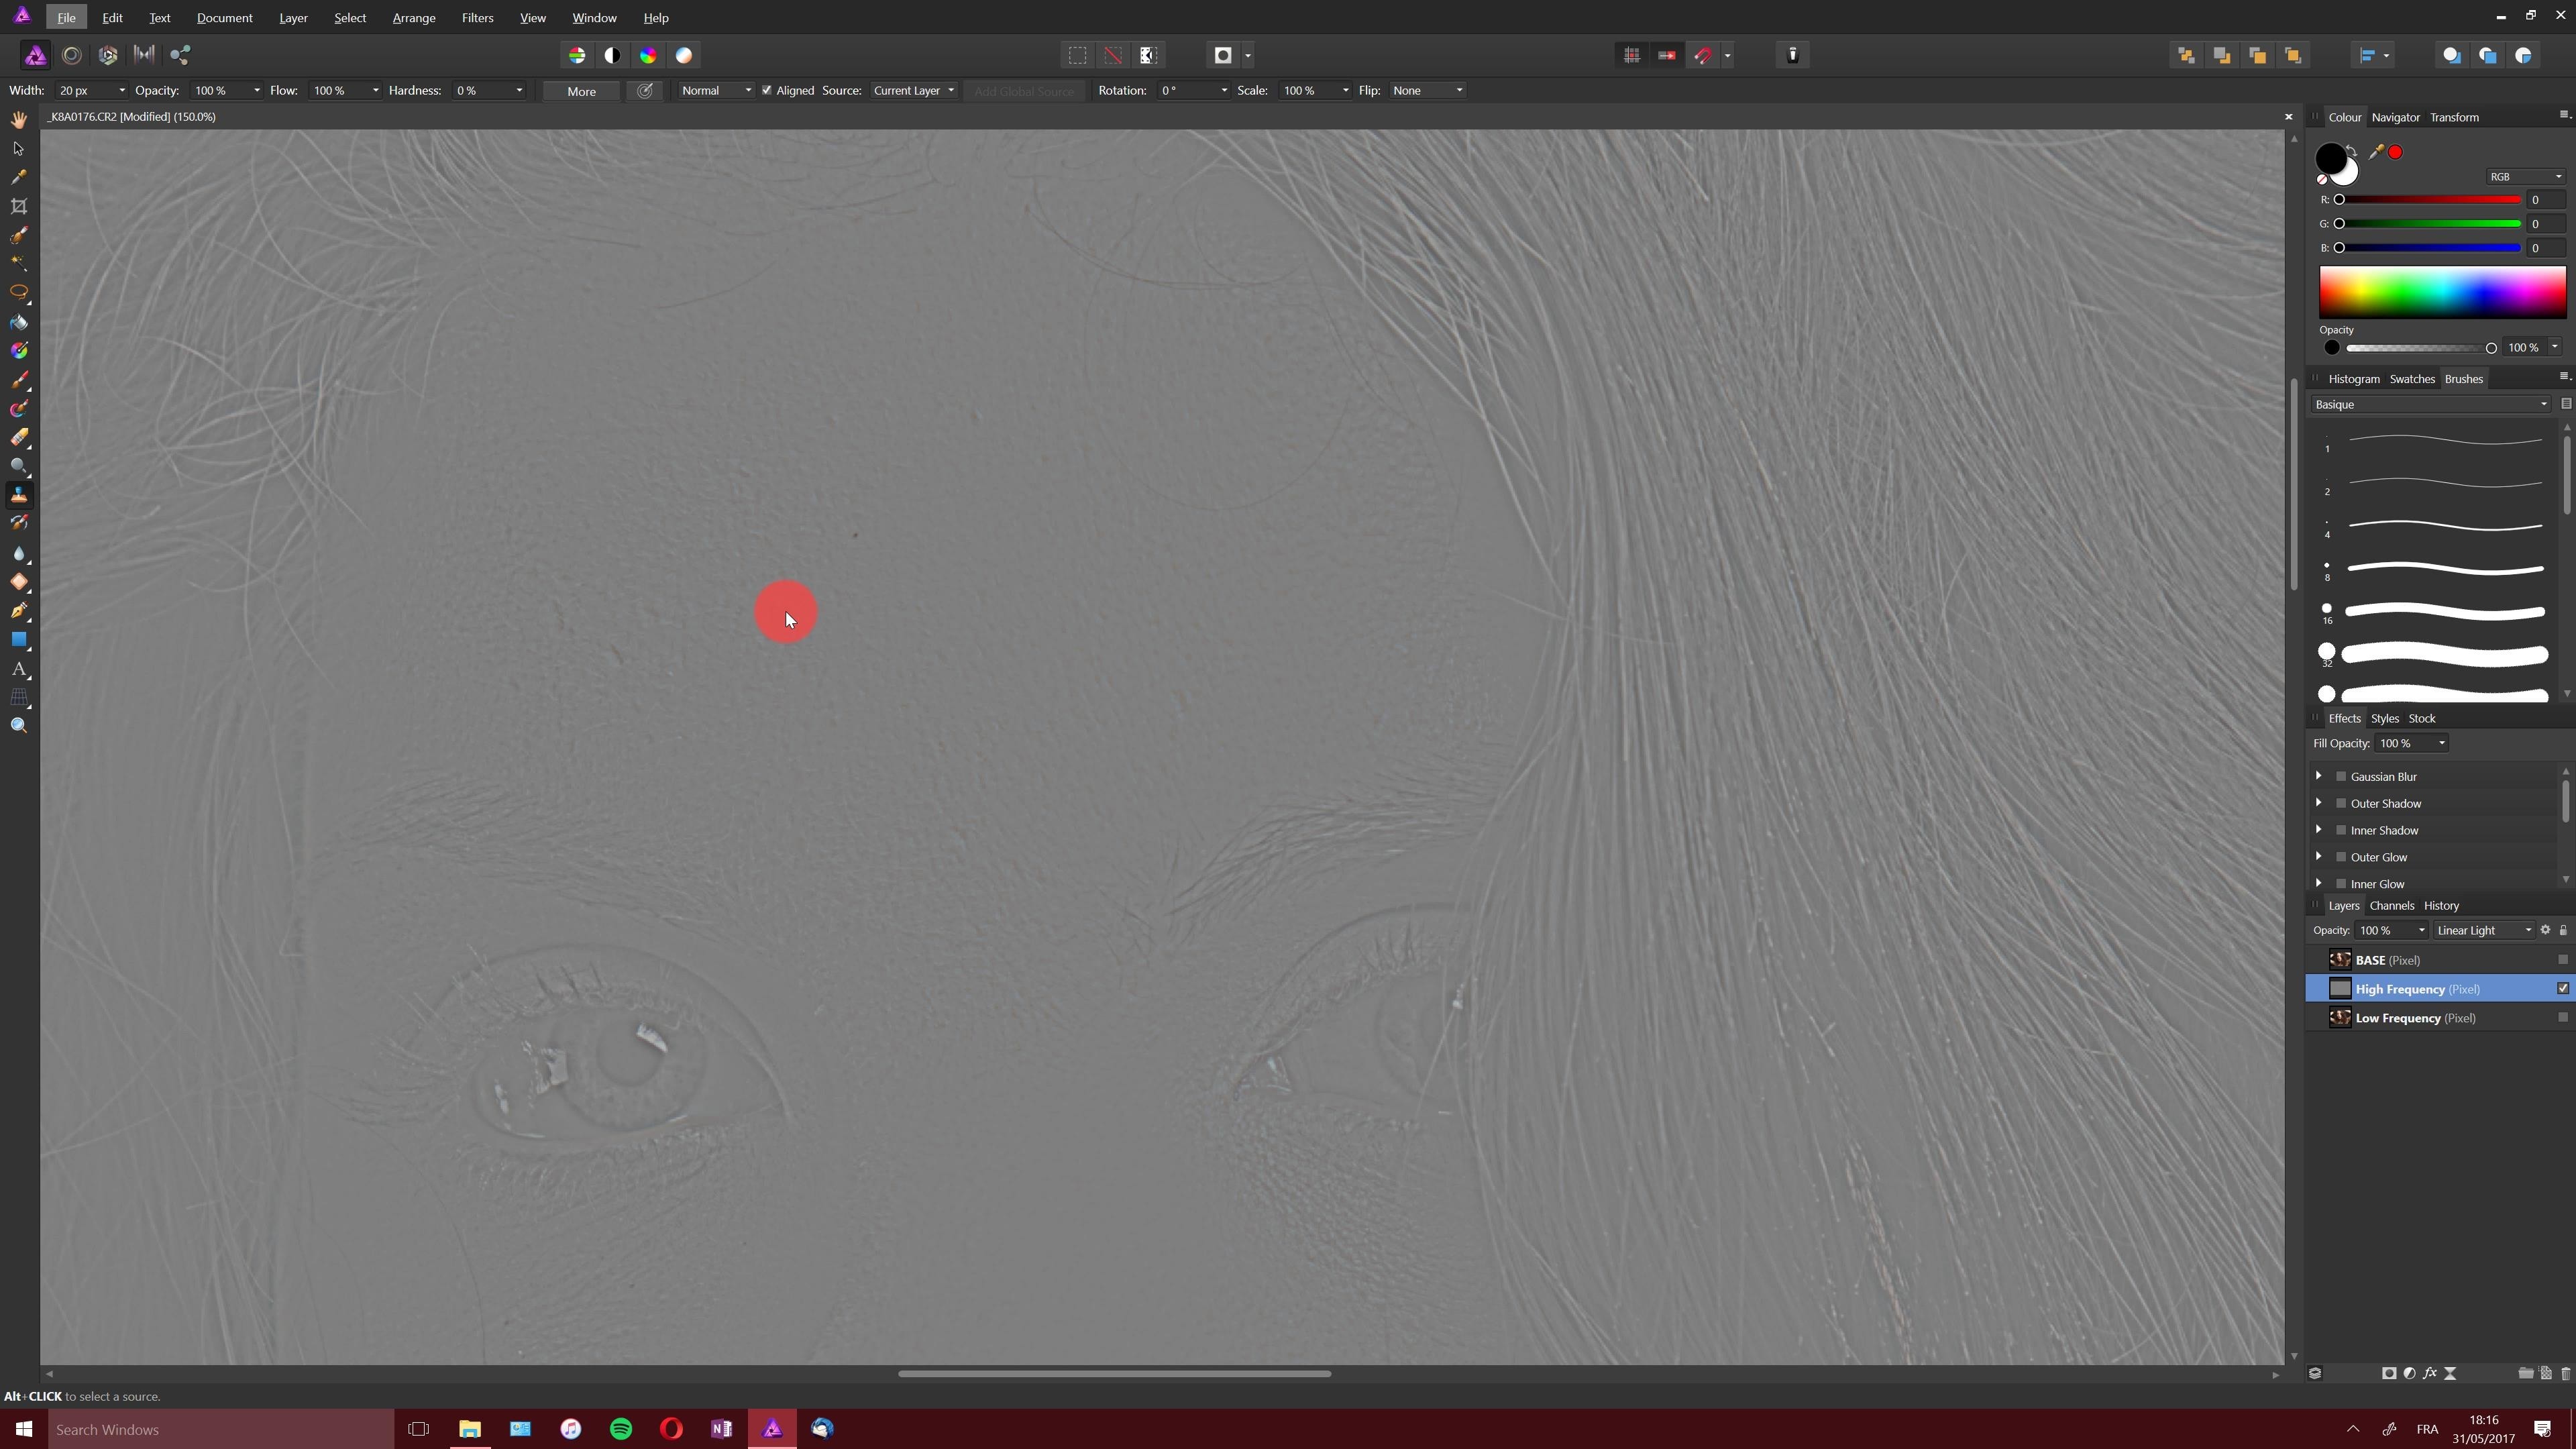
Task: Click the Aligned checkbox in toolbar
Action: pos(764,91)
